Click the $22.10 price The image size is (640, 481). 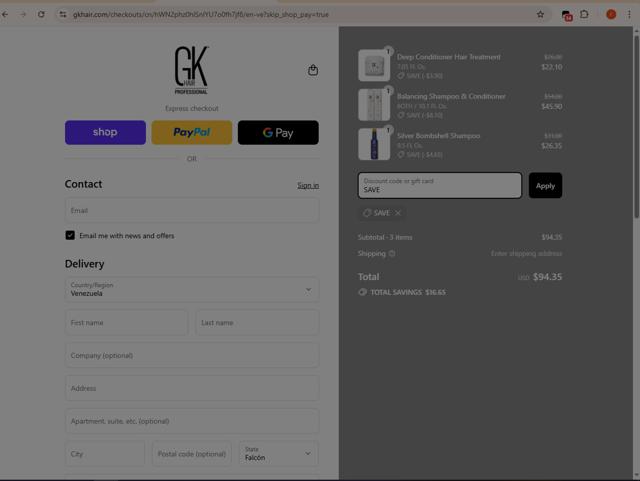(552, 67)
